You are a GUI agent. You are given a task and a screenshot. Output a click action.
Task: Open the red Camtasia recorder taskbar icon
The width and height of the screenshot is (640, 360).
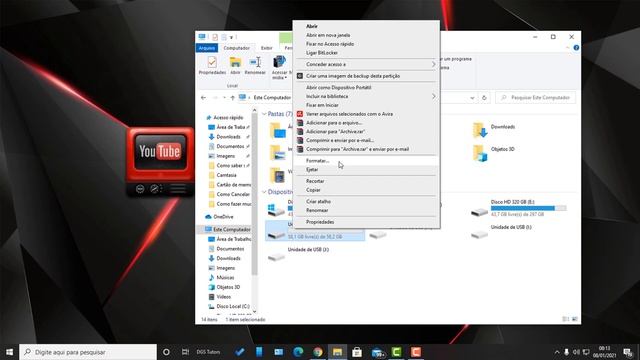click(416, 352)
